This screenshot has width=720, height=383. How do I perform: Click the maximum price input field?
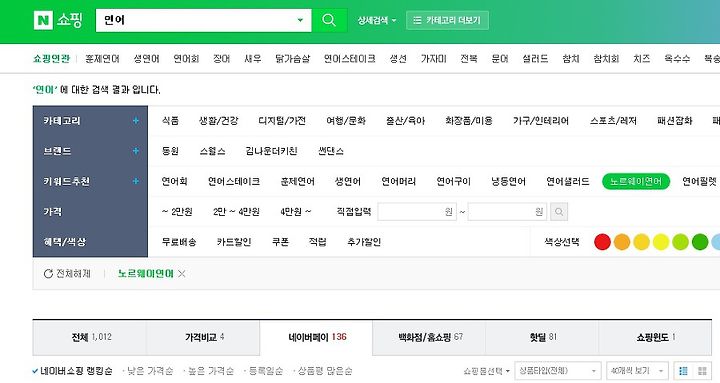pos(507,212)
